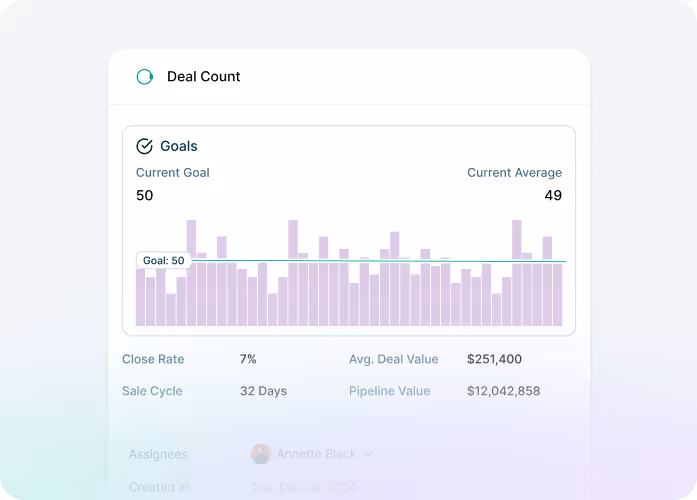Click the current goal value 50
Image resolution: width=697 pixels, height=500 pixels.
(x=144, y=196)
